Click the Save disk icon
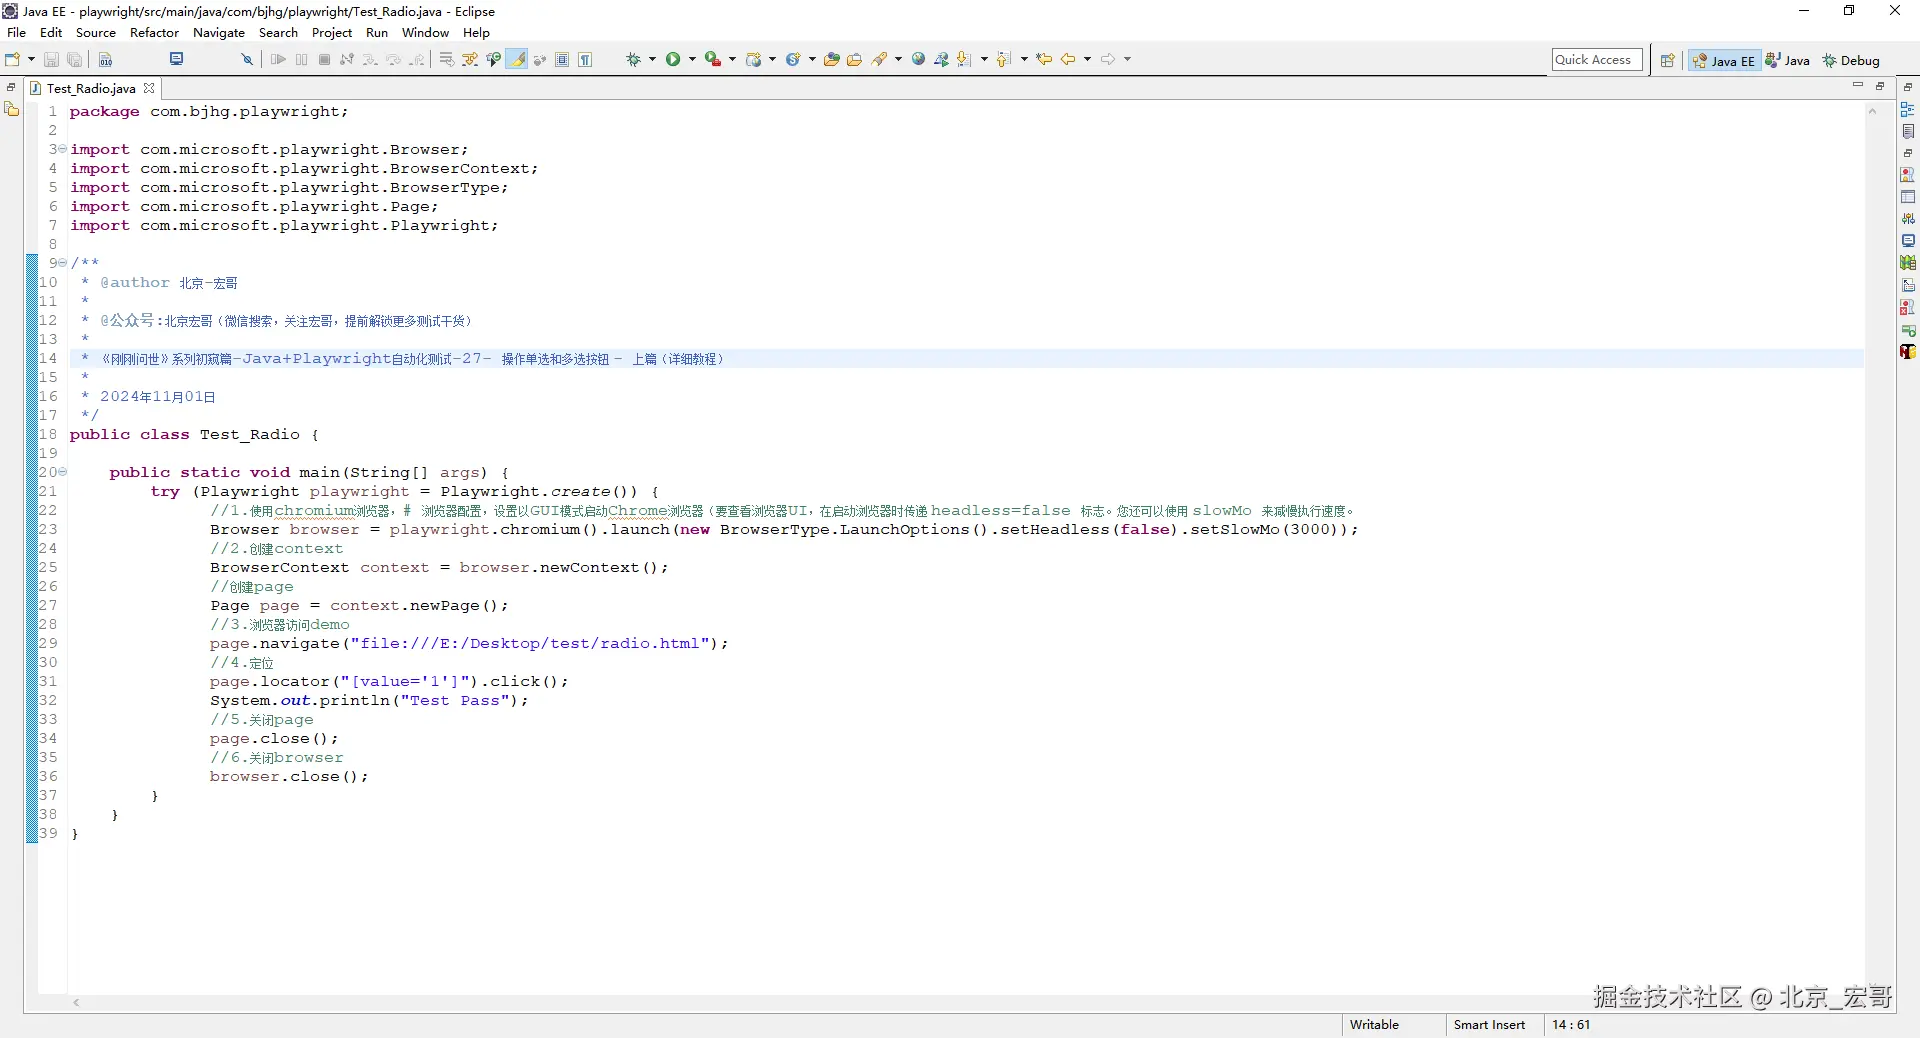Image resolution: width=1920 pixels, height=1038 pixels. [51, 60]
